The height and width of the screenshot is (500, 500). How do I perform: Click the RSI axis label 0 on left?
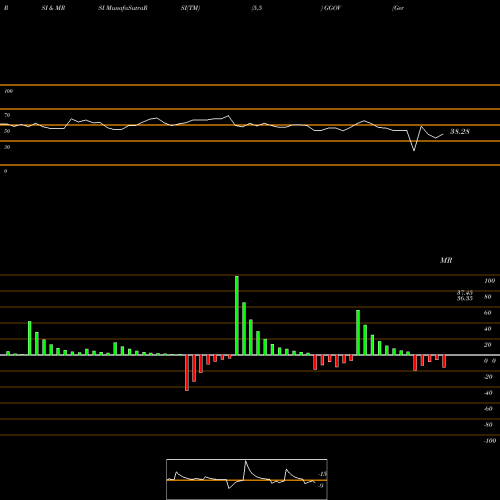tap(5, 171)
